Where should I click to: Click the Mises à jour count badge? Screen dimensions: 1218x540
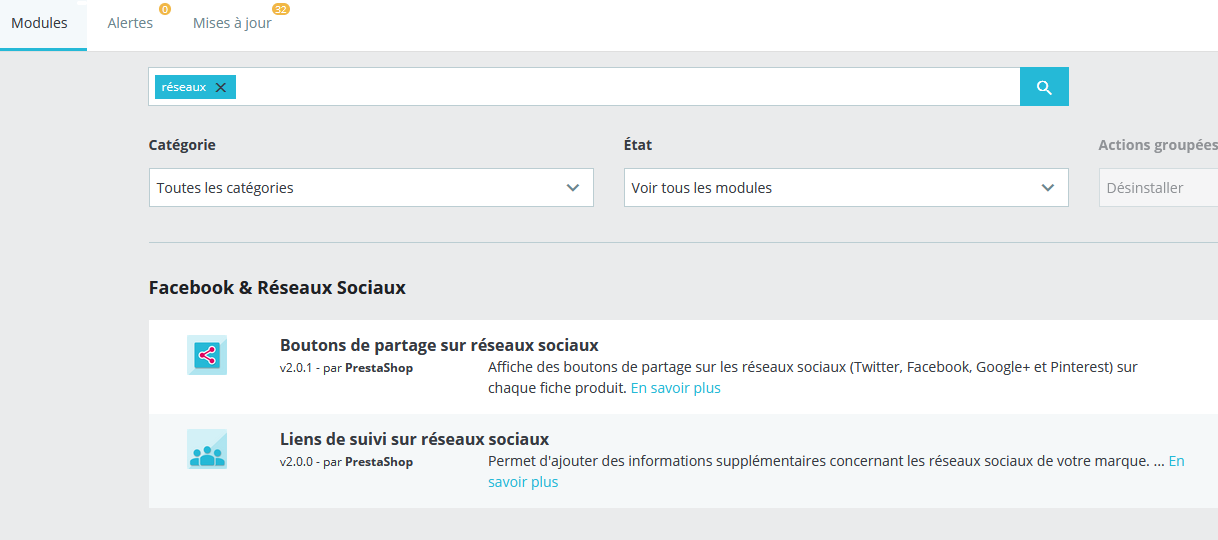281,9
